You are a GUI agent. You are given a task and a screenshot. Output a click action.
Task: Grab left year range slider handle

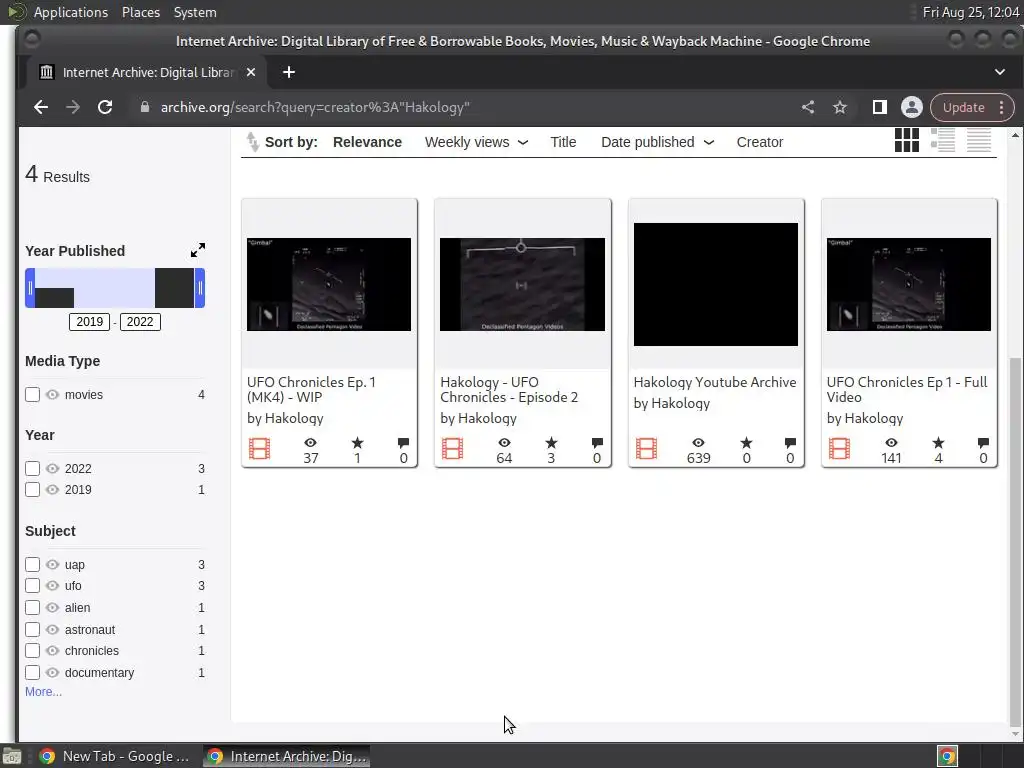30,288
